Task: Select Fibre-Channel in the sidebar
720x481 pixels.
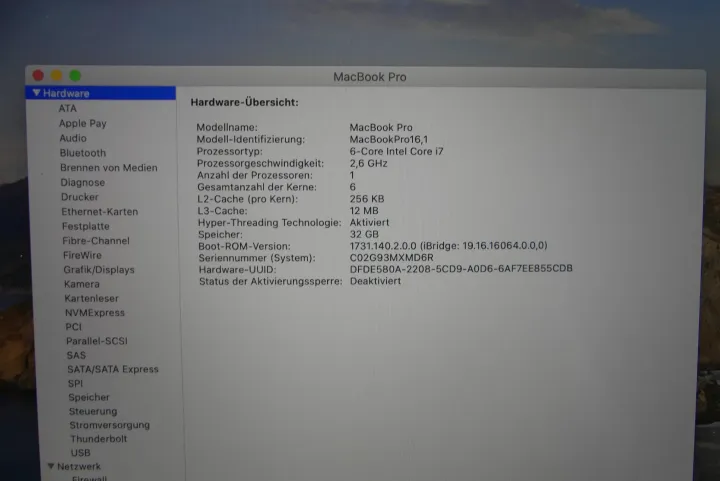Action: [96, 240]
